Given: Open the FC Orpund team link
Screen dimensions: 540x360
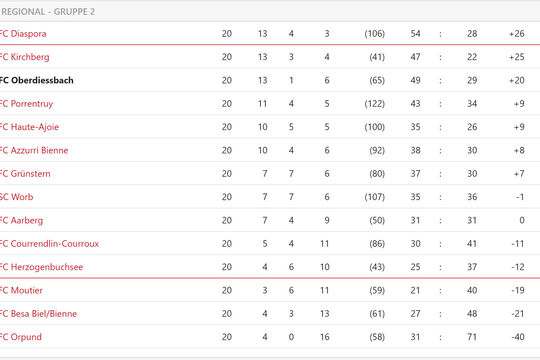Looking at the screenshot, I should tap(21, 337).
